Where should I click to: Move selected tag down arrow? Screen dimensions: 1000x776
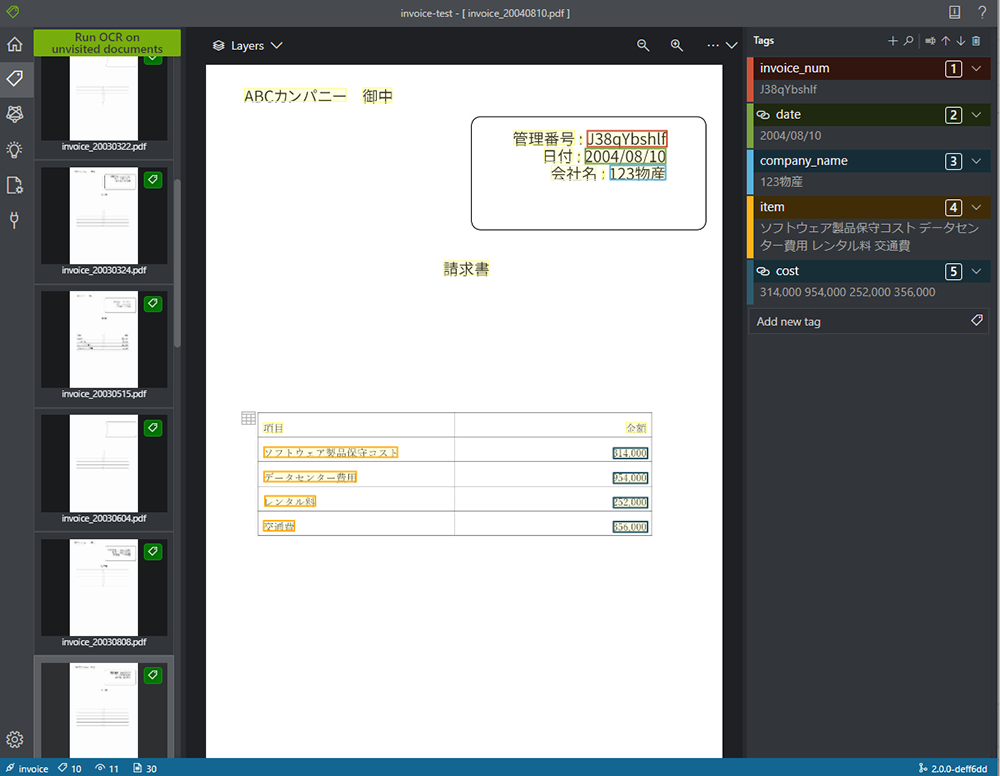coord(960,41)
